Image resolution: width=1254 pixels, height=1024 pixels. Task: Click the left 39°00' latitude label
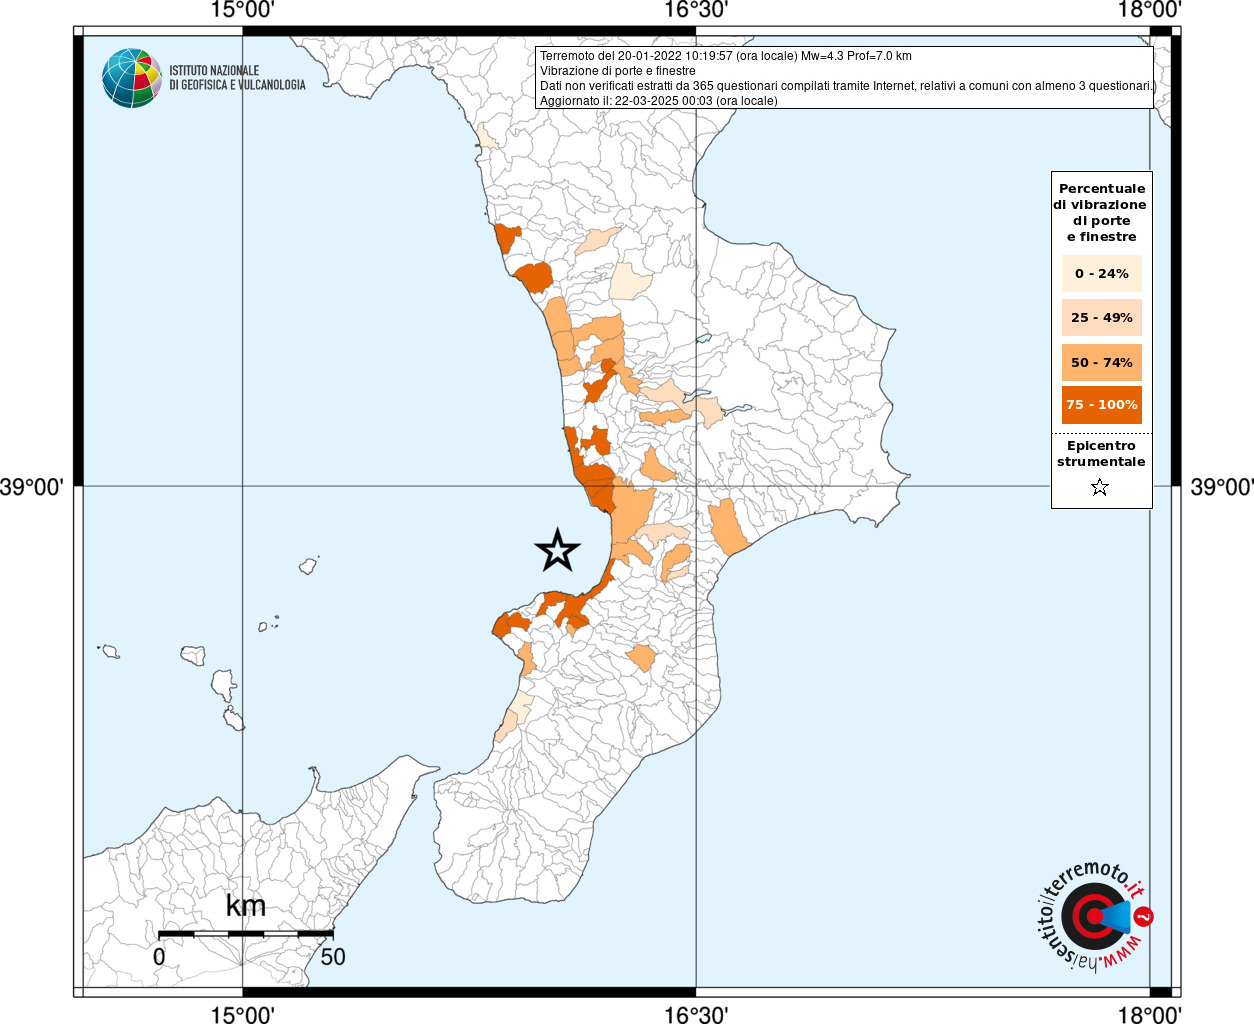32,487
